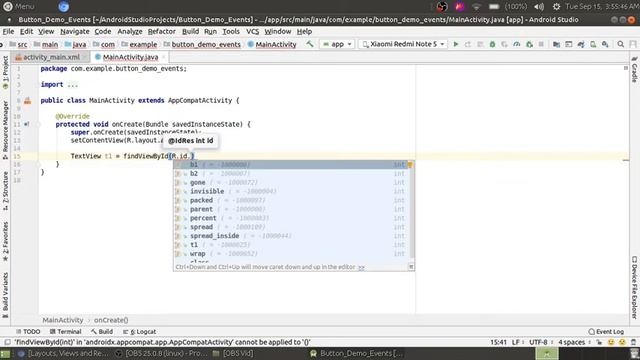
Task: Switch to the activity_main.xml tab
Action: tap(51, 57)
